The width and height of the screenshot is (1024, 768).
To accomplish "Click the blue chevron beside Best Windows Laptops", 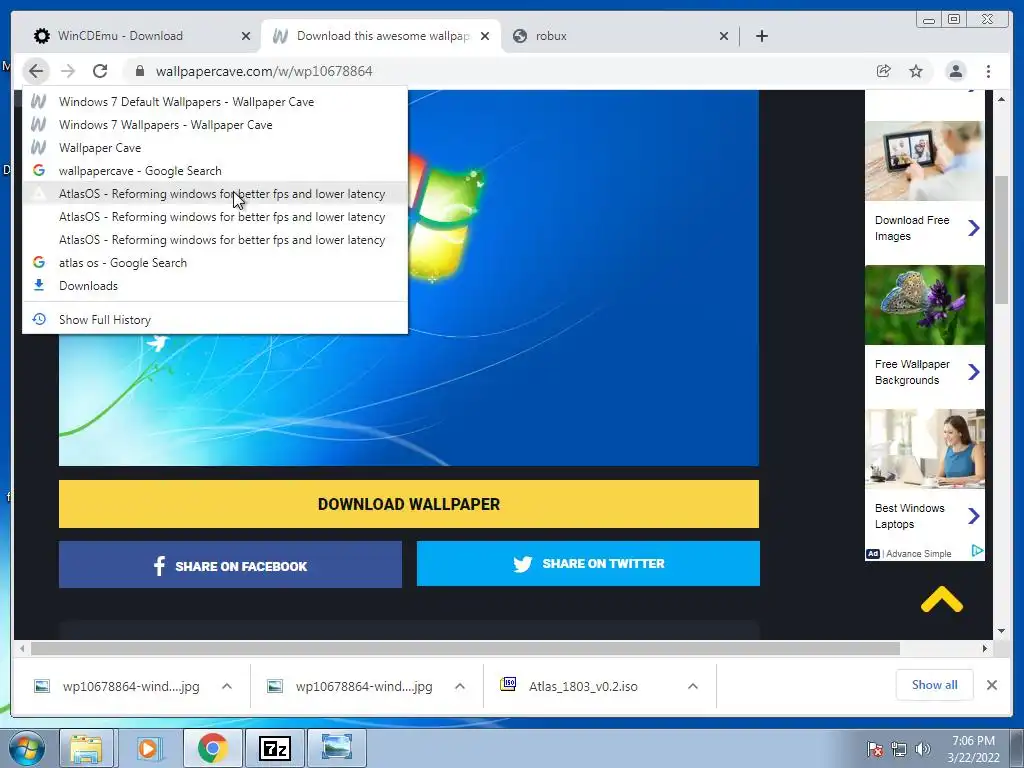I will coord(974,516).
